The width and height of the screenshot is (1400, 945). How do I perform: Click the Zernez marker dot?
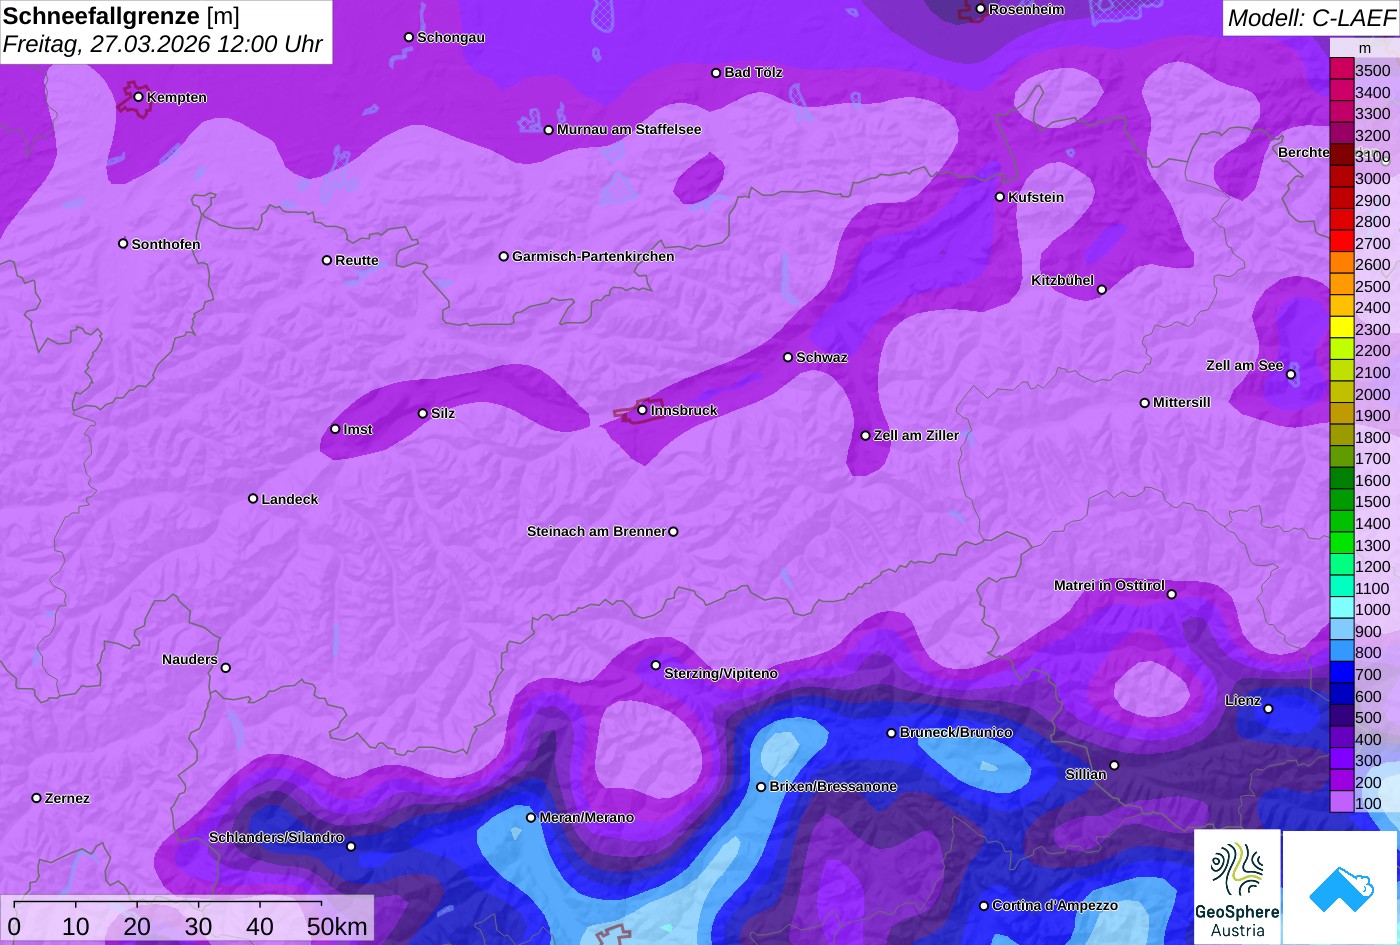[36, 798]
